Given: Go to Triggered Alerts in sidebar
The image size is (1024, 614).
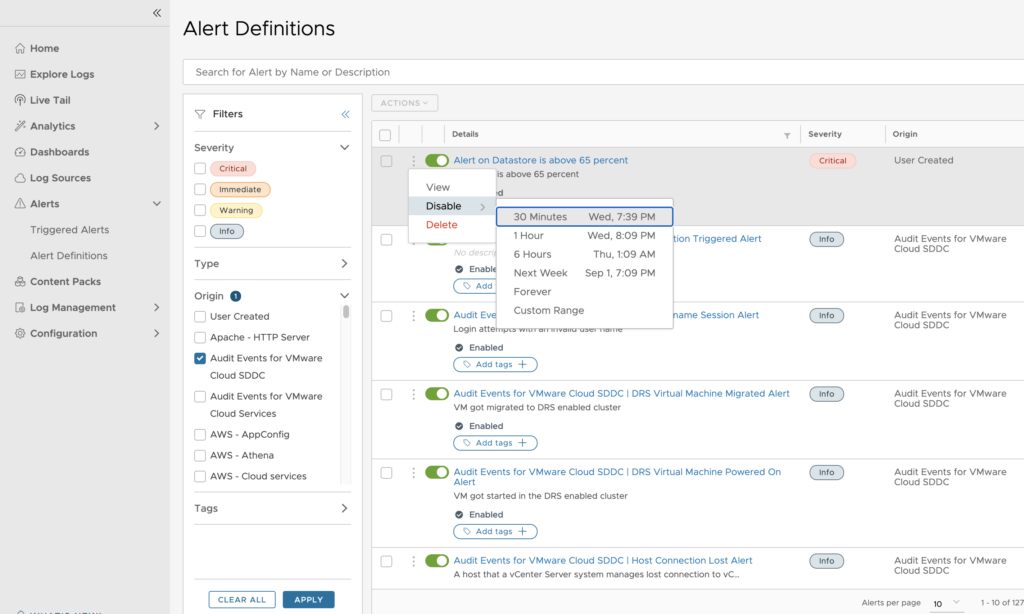Looking at the screenshot, I should coord(70,230).
